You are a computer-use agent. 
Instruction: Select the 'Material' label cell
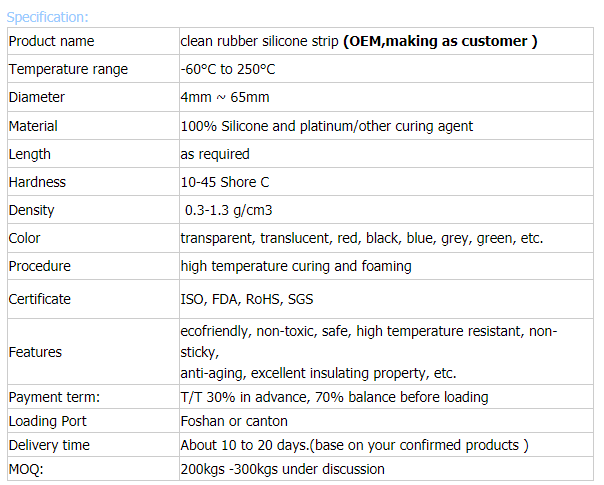click(93, 126)
